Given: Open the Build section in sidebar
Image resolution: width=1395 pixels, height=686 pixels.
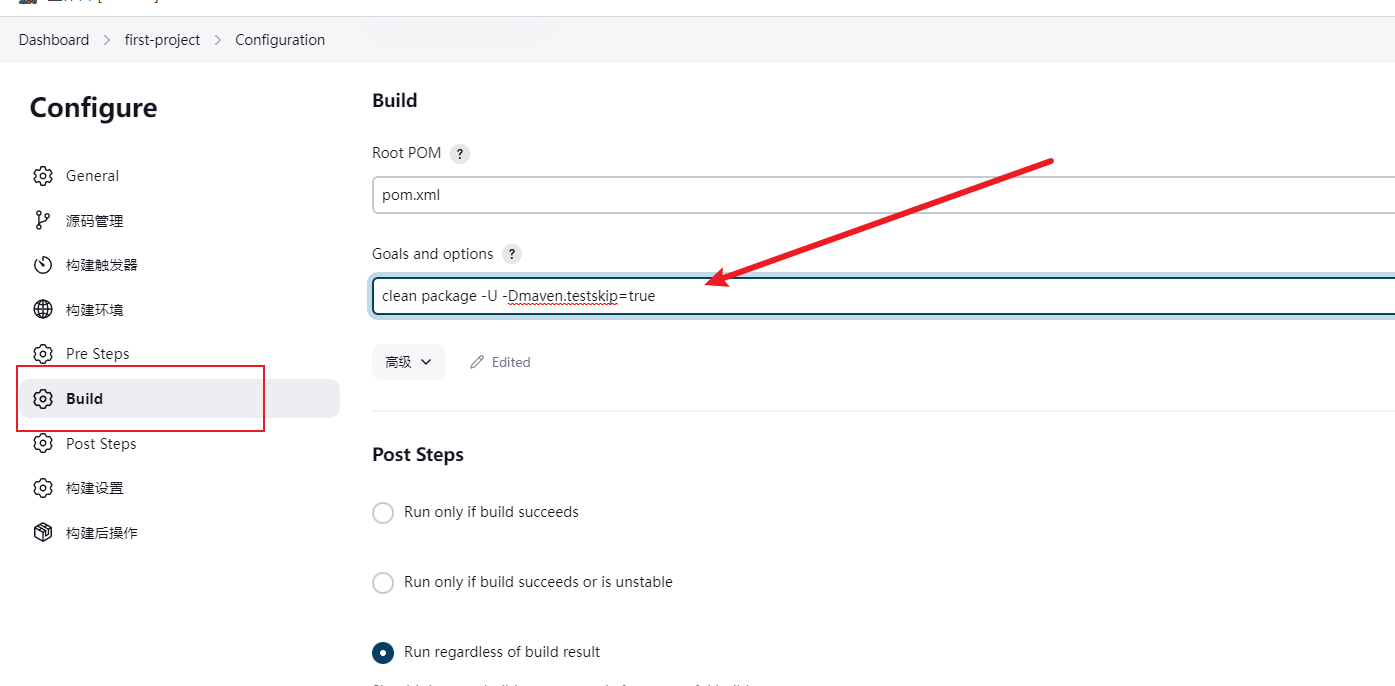Looking at the screenshot, I should click(x=84, y=399).
